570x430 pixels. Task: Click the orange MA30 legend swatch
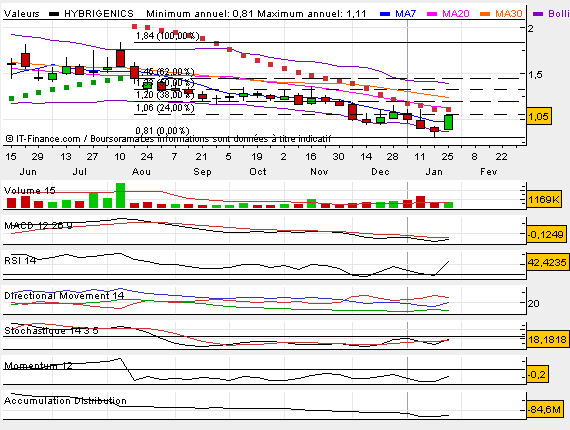tap(485, 14)
